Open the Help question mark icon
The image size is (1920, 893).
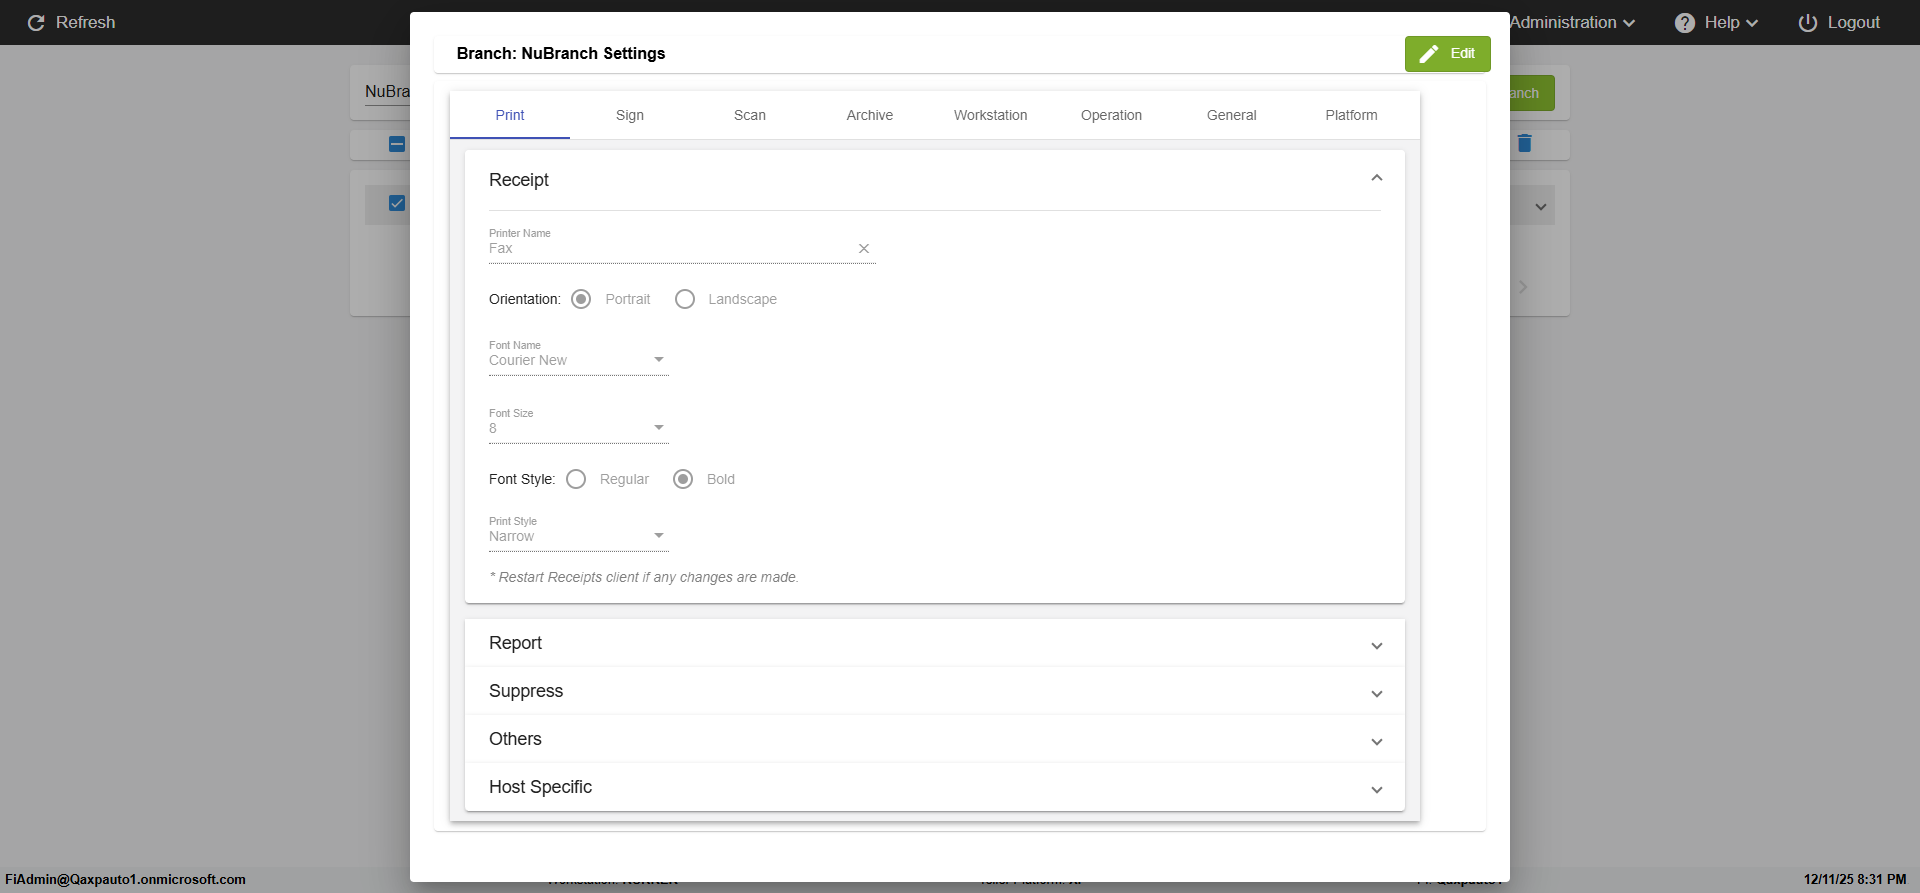point(1685,22)
